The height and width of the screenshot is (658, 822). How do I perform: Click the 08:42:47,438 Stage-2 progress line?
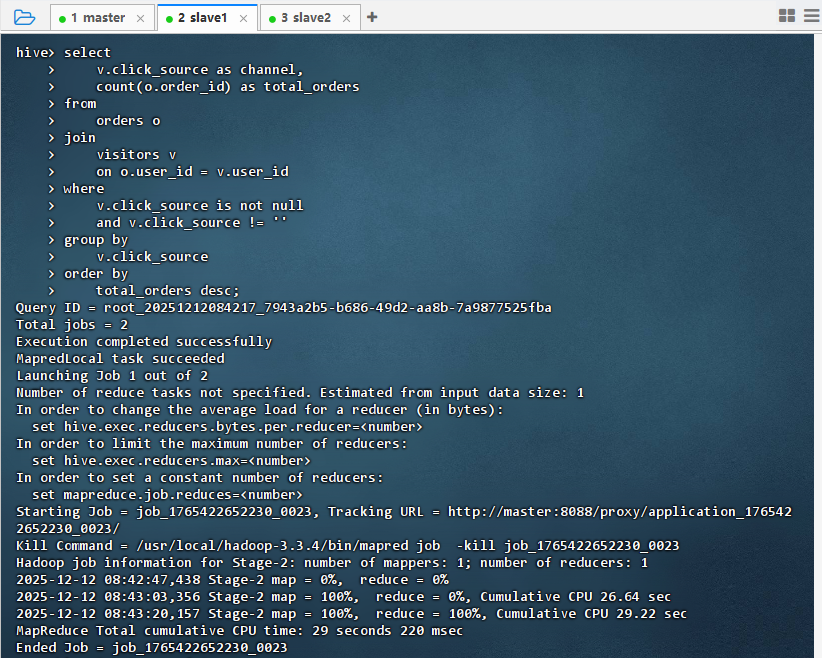click(x=232, y=580)
